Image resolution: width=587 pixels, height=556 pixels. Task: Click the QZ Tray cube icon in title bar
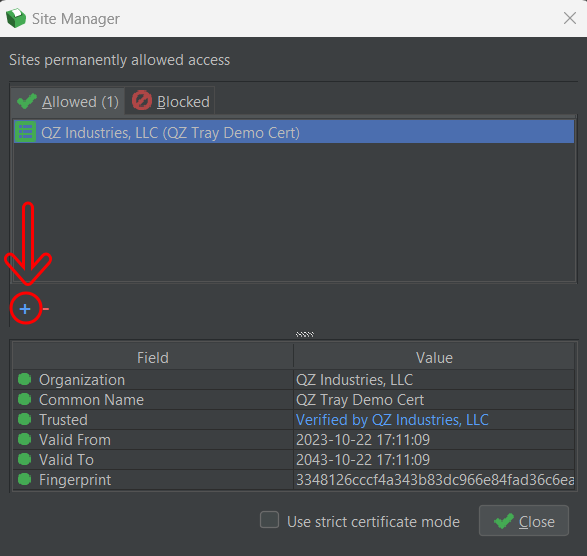pyautogui.click(x=16, y=18)
